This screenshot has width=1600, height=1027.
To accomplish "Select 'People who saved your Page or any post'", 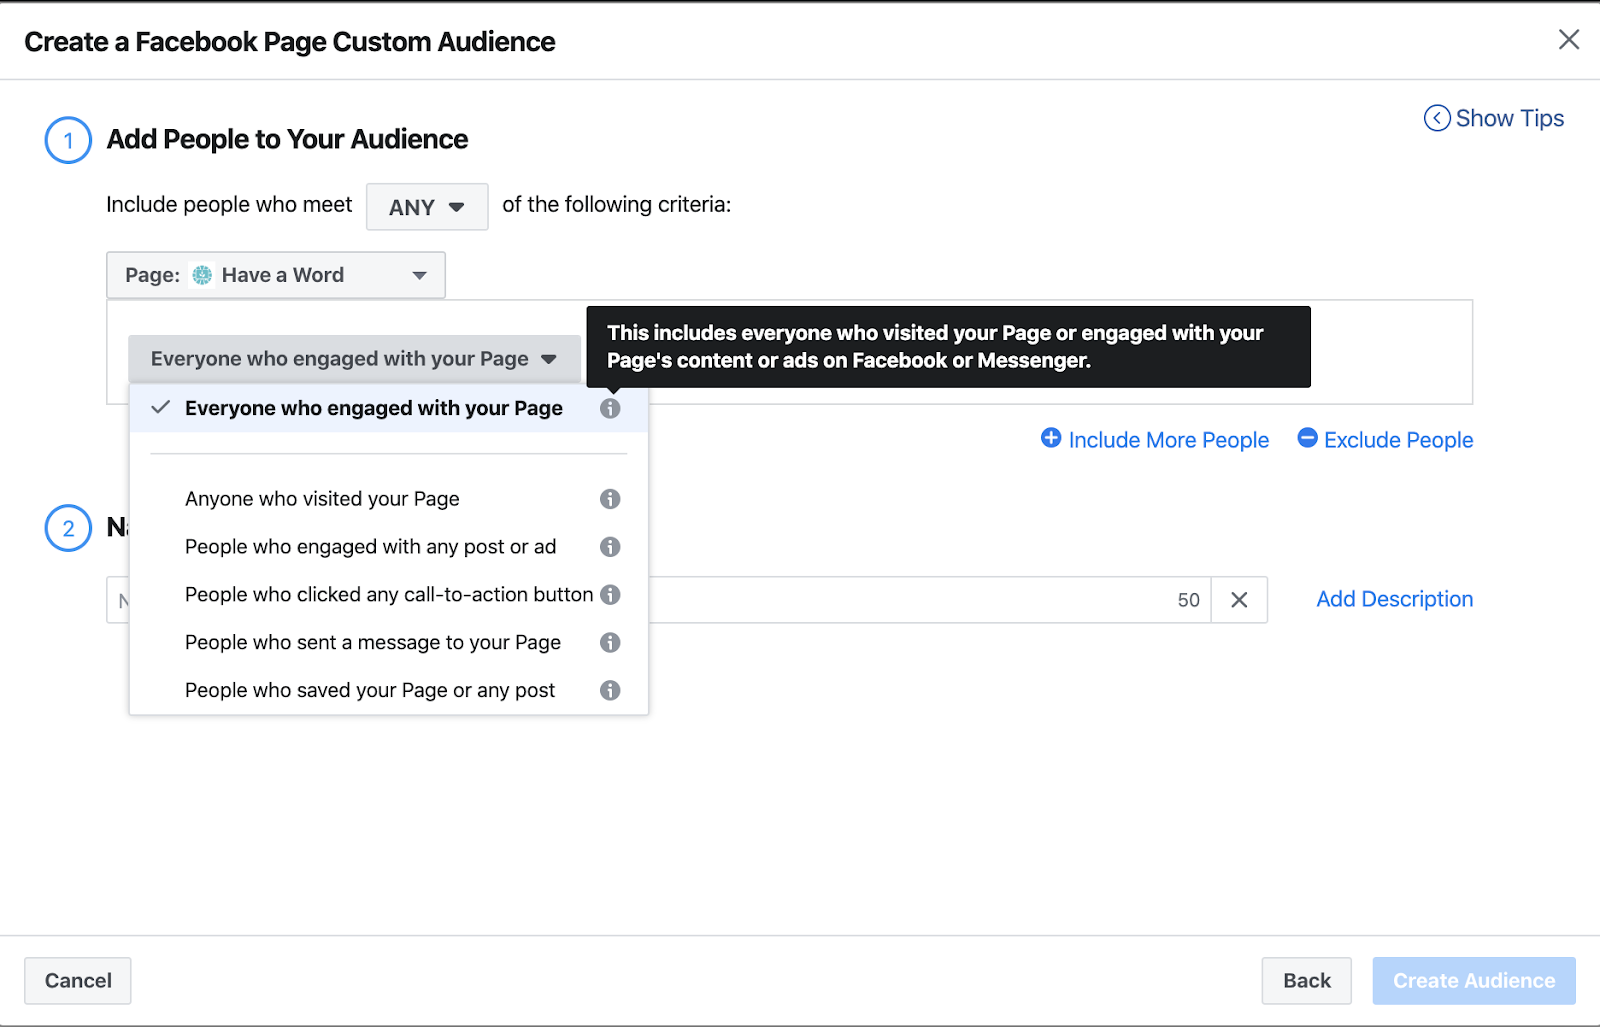I will pyautogui.click(x=369, y=691).
